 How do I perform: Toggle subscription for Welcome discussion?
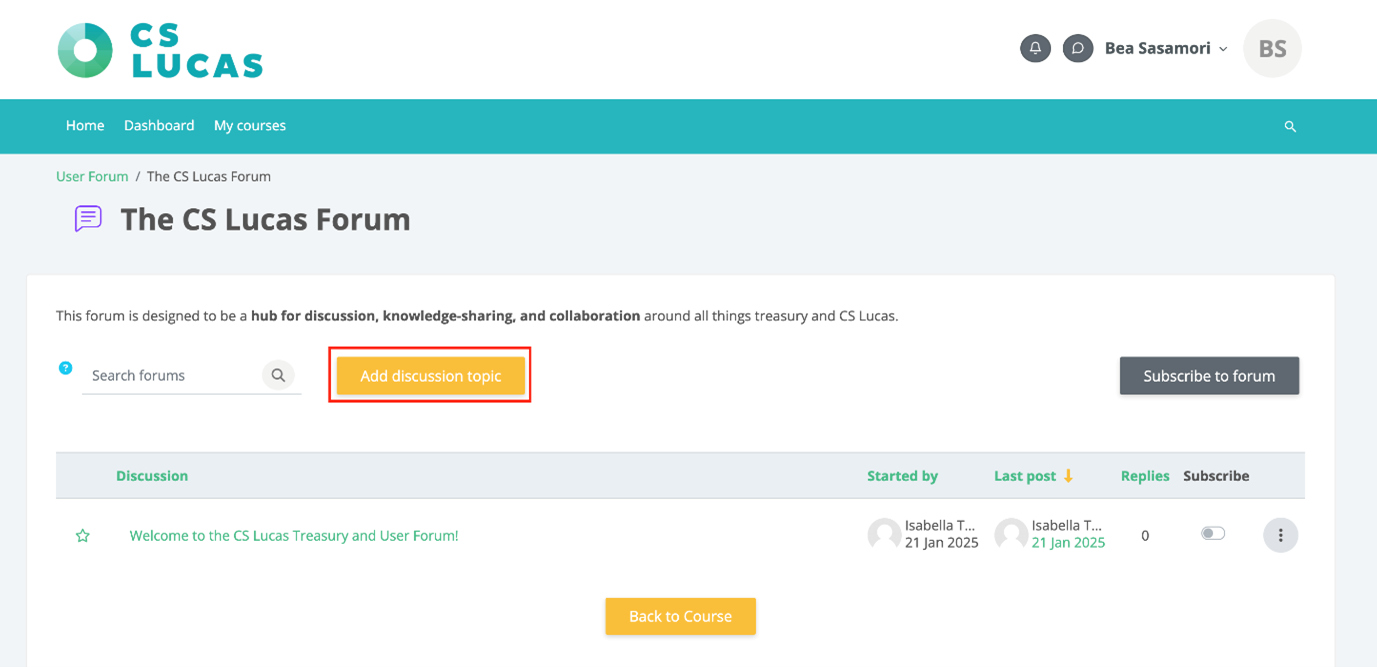(1213, 533)
